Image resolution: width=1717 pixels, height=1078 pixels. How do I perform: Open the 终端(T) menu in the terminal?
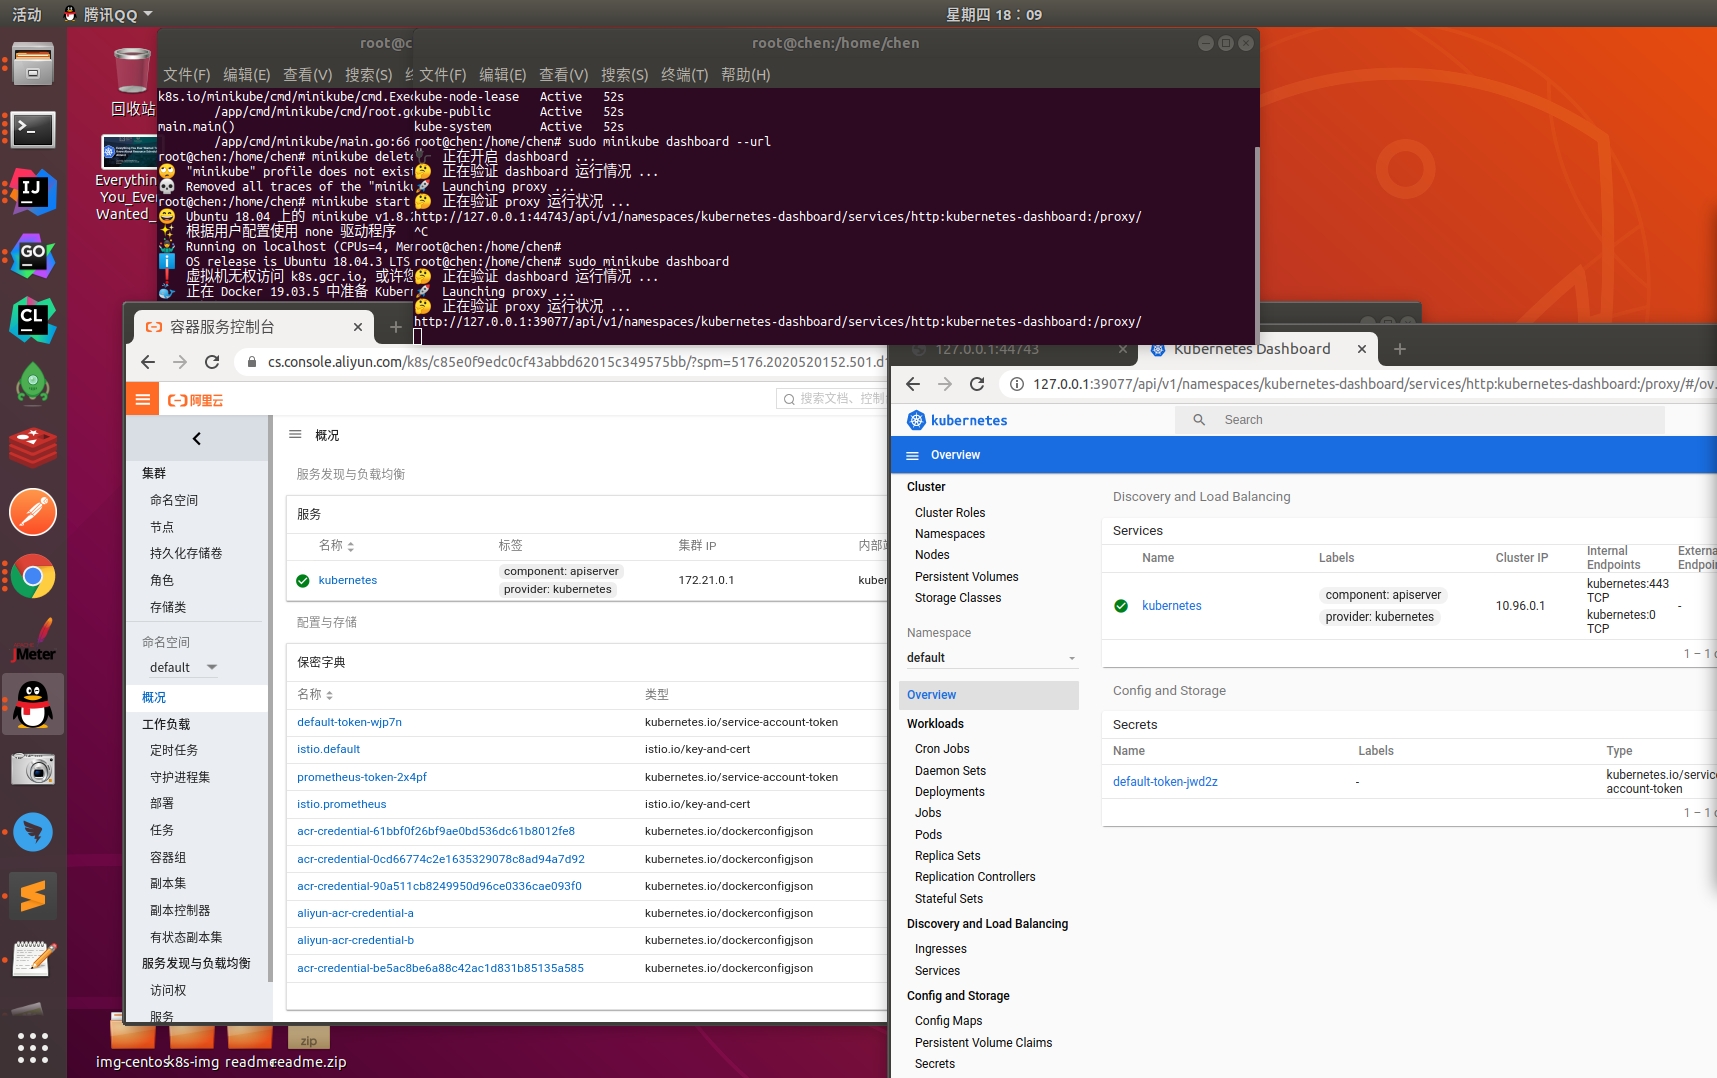(x=684, y=75)
